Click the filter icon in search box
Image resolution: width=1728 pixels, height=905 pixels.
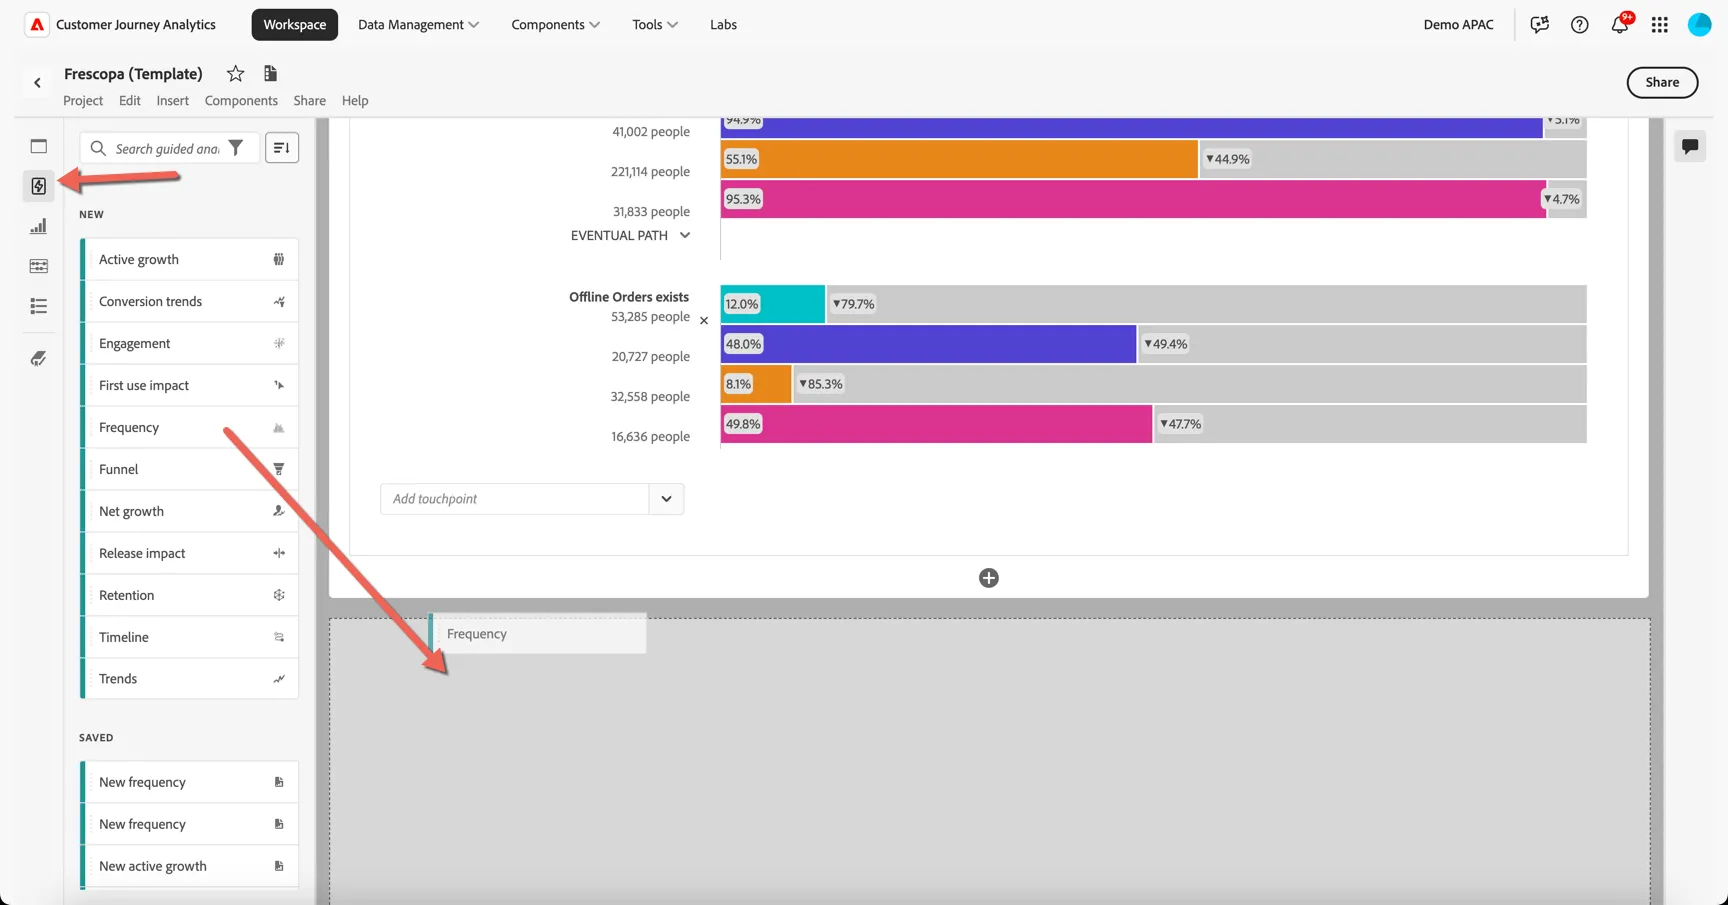click(x=236, y=148)
